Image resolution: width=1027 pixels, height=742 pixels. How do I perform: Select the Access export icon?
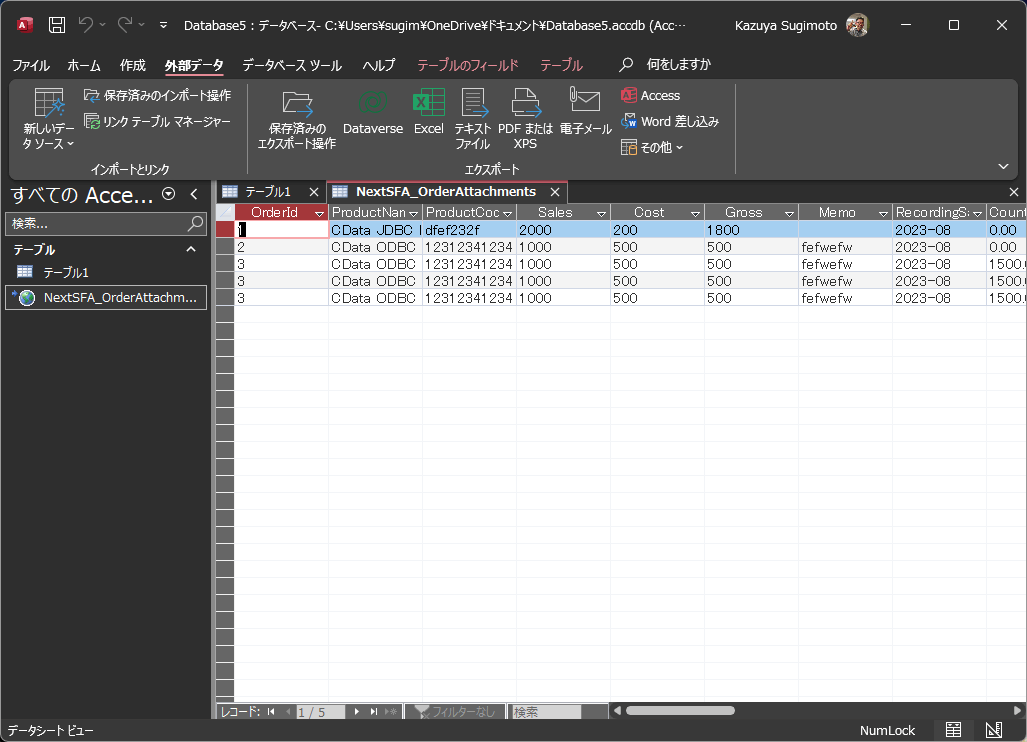pos(651,95)
